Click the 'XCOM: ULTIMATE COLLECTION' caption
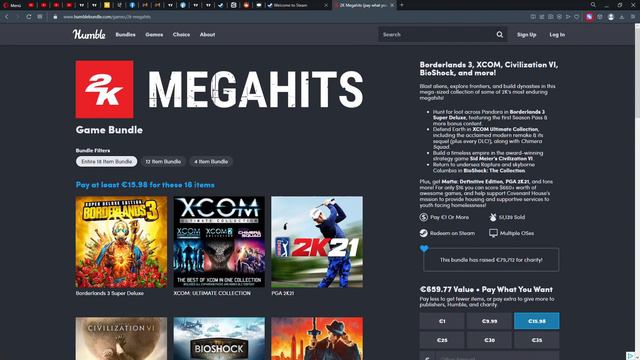 [212, 293]
